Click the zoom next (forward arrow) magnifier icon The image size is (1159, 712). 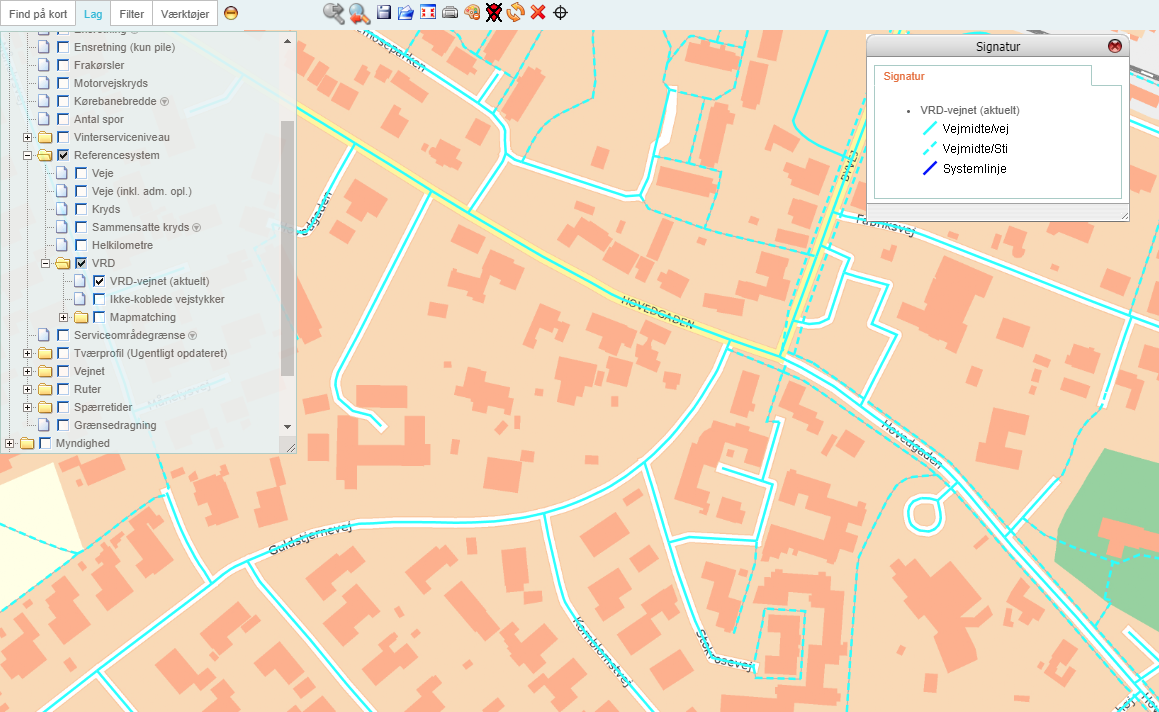[333, 13]
